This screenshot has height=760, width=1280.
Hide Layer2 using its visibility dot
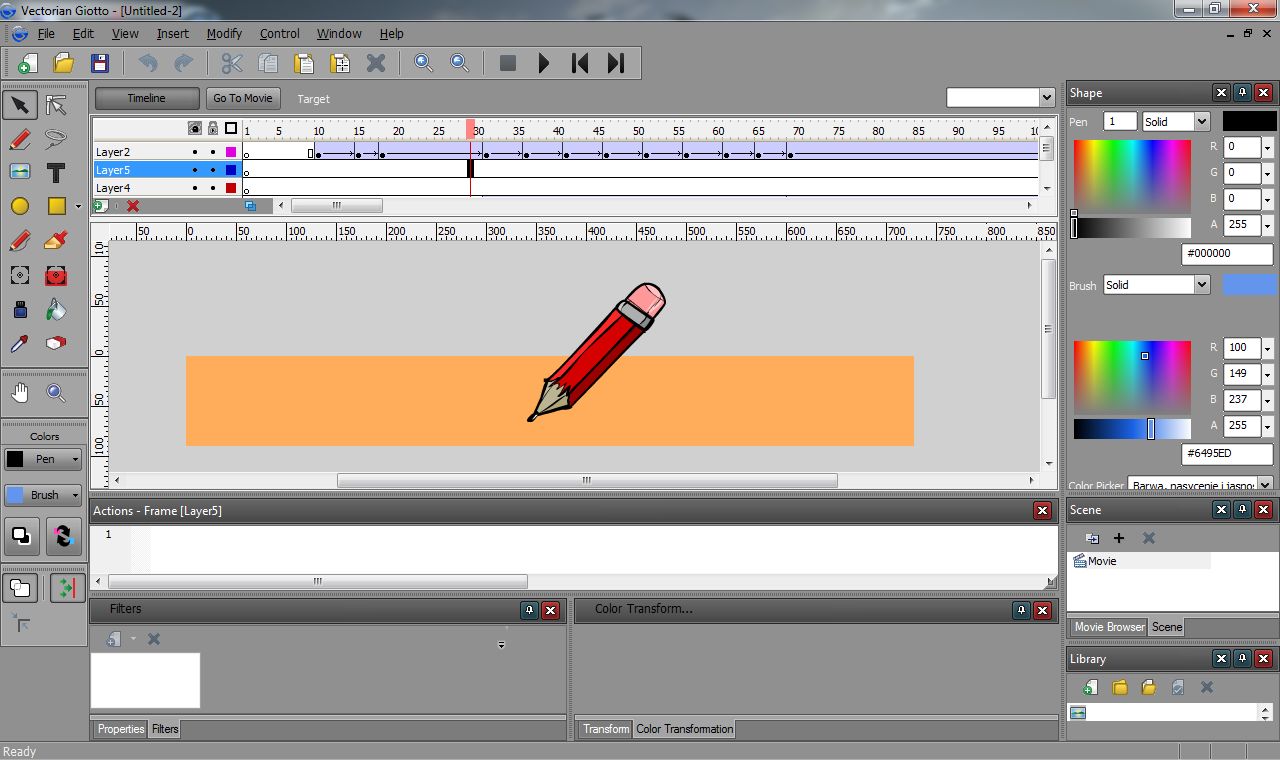[x=194, y=152]
